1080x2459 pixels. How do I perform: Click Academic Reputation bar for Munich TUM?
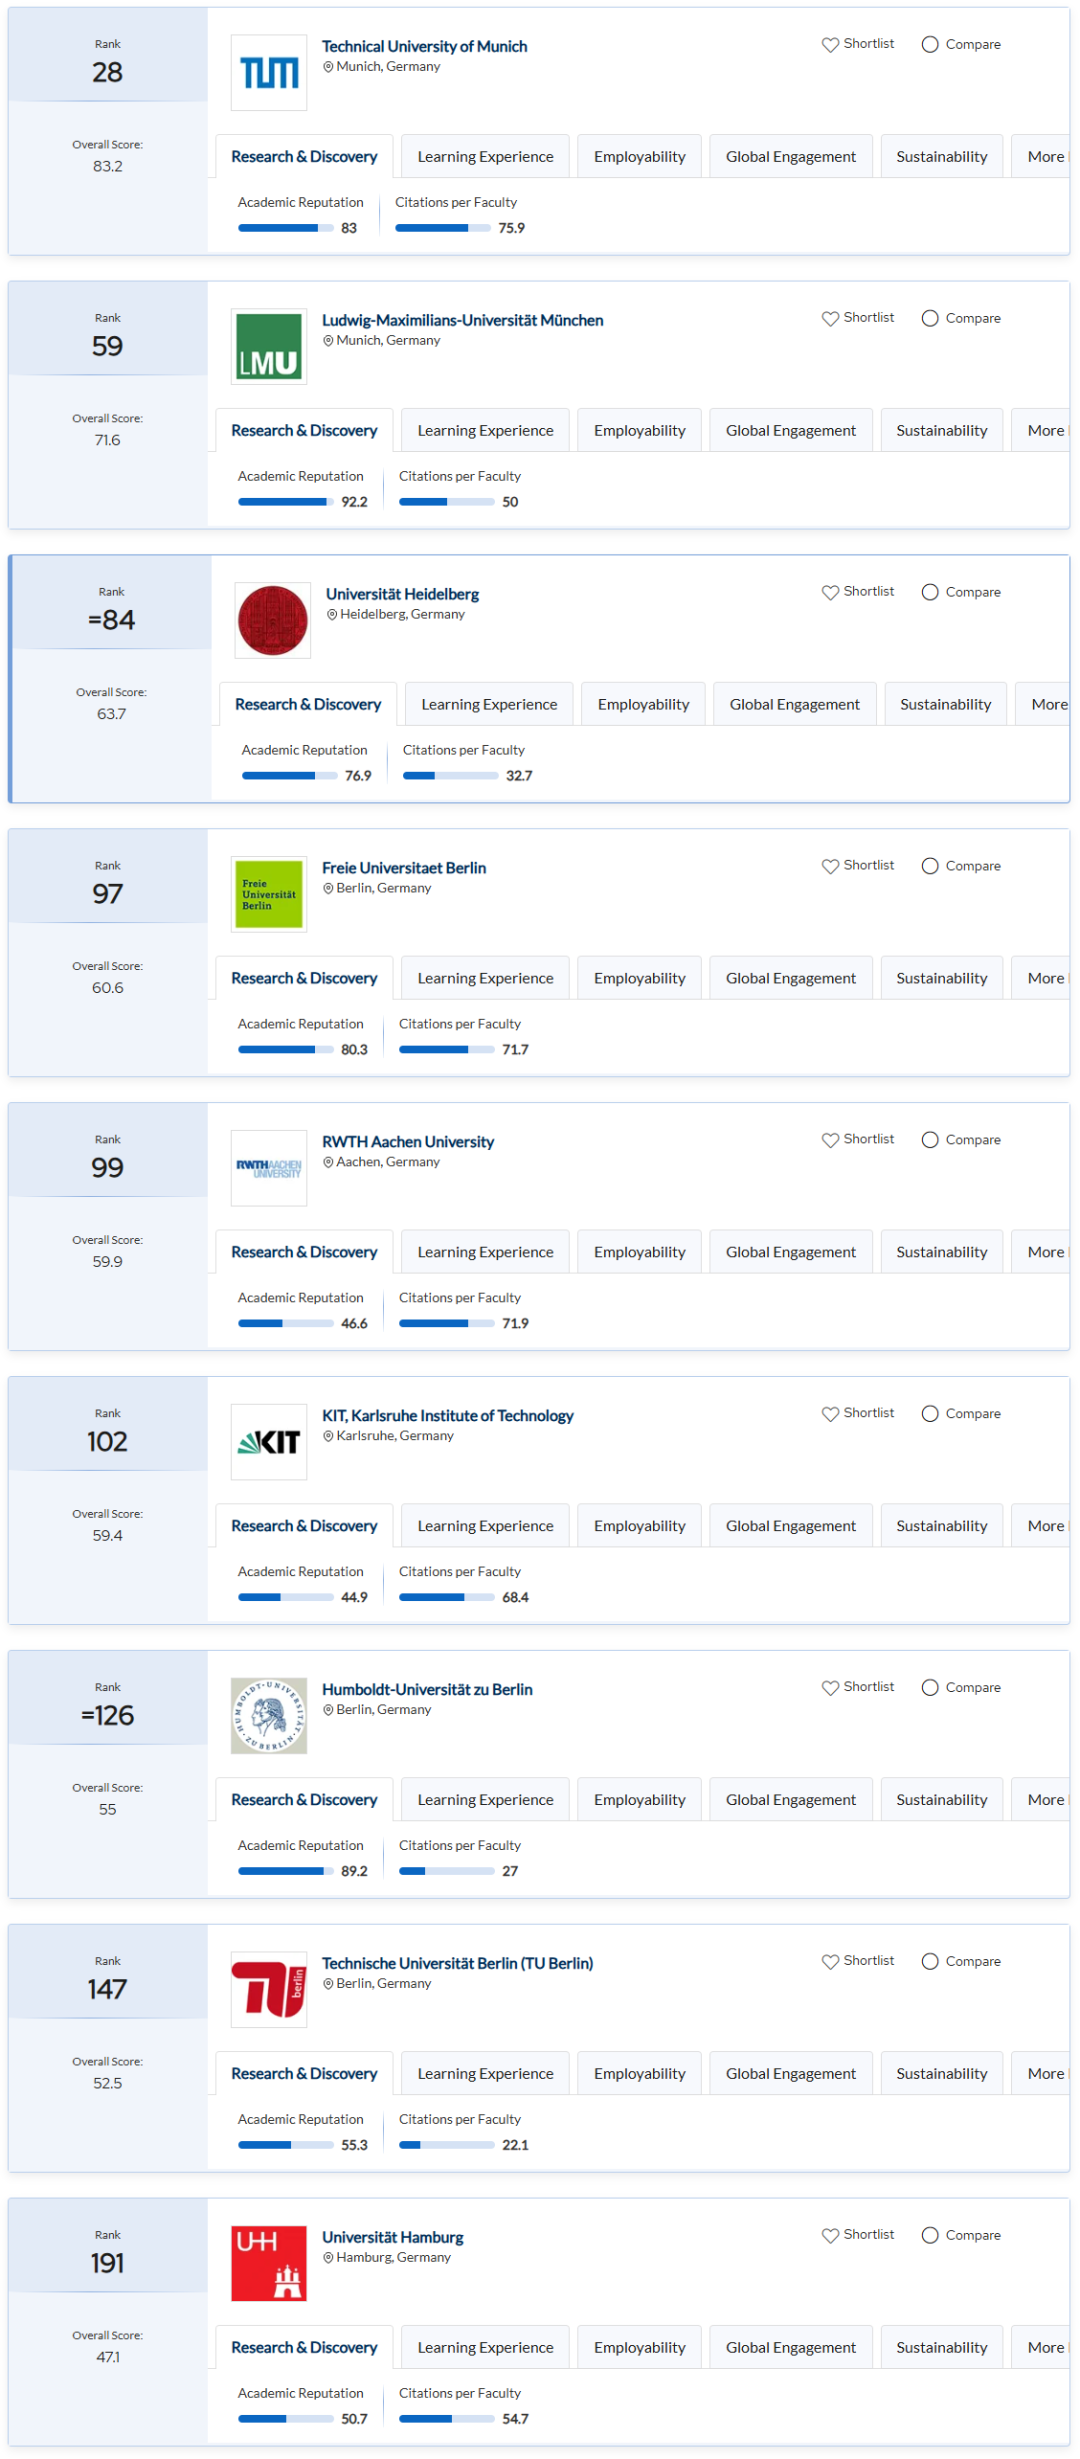pos(286,229)
